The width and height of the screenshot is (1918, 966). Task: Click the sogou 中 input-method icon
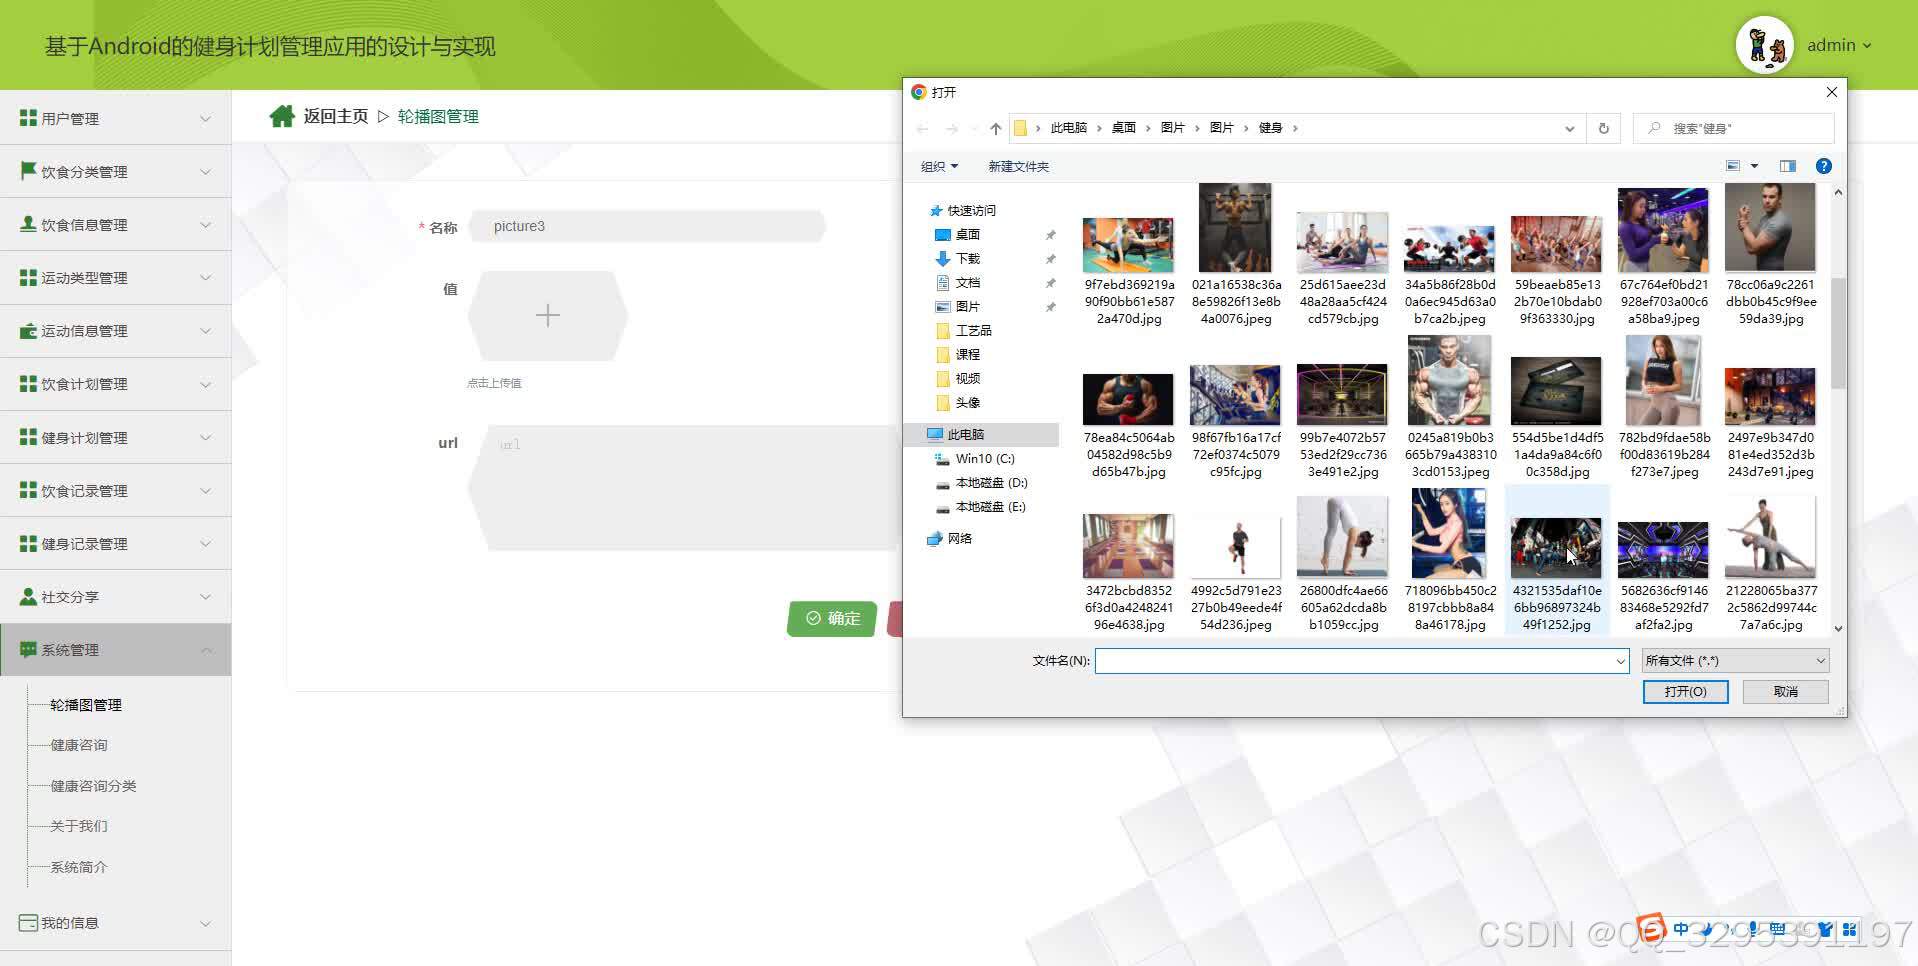(1681, 929)
